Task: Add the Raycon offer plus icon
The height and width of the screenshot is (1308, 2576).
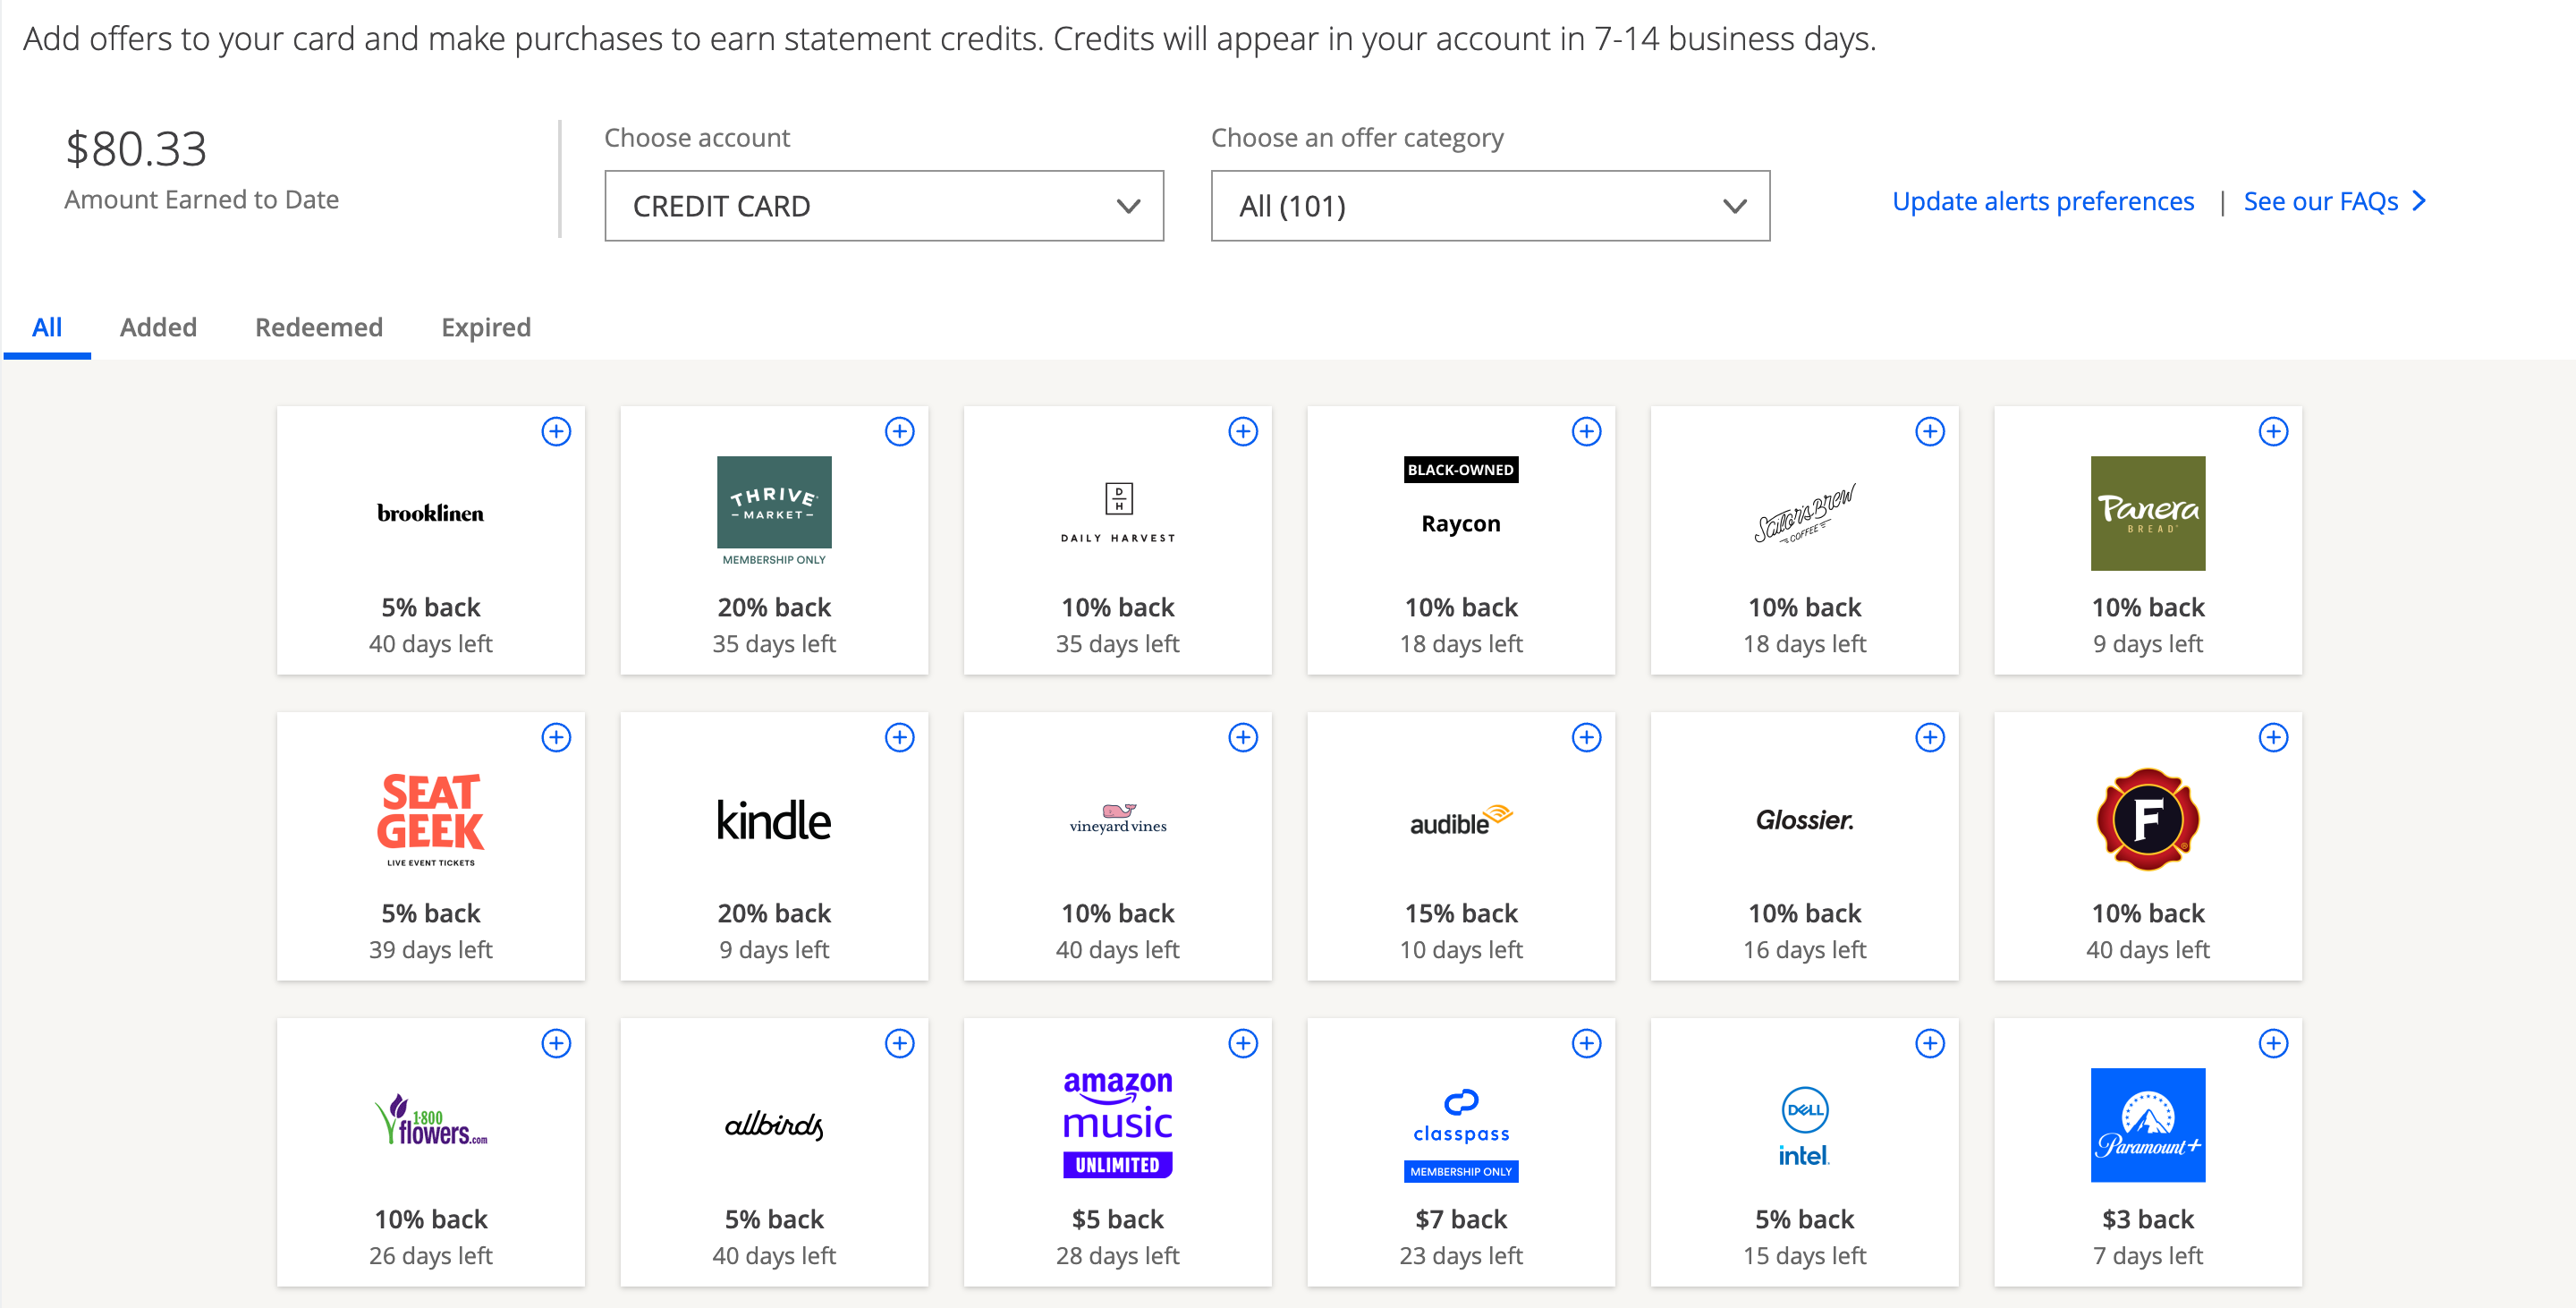Action: tap(1587, 431)
